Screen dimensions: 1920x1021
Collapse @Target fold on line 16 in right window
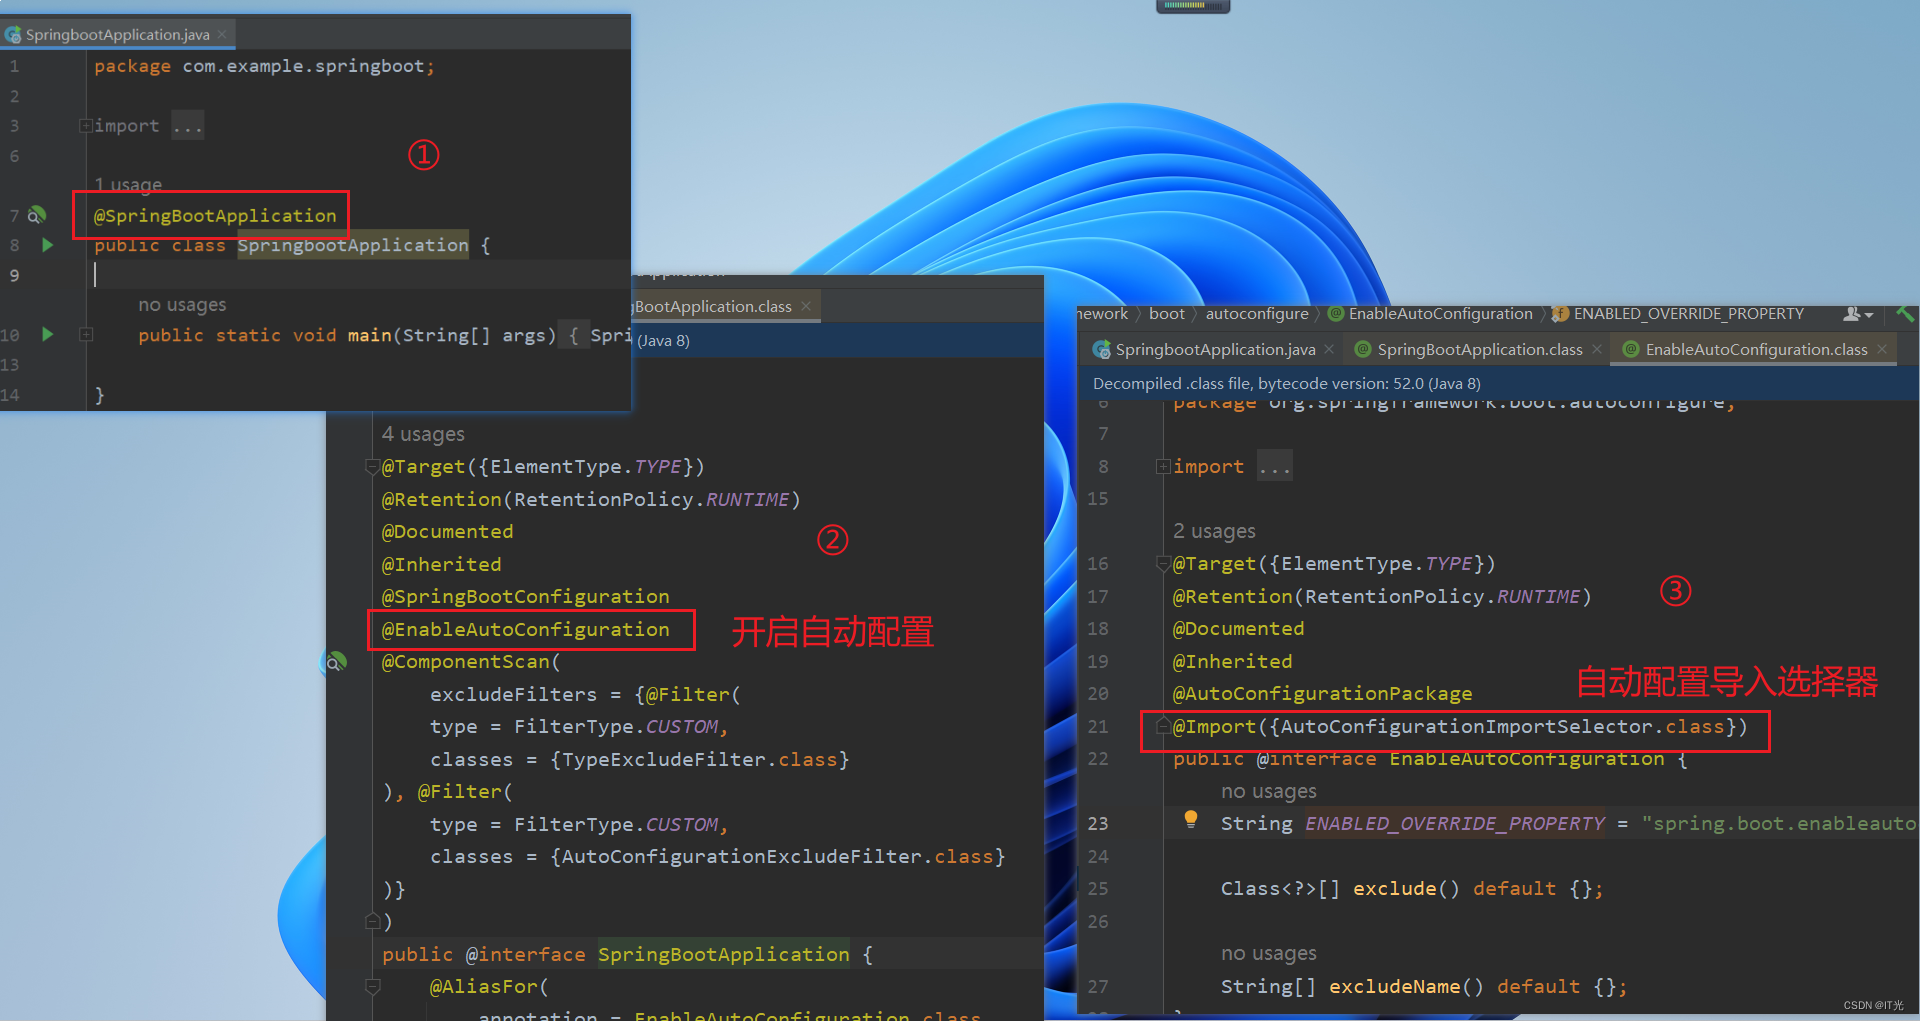(1163, 564)
